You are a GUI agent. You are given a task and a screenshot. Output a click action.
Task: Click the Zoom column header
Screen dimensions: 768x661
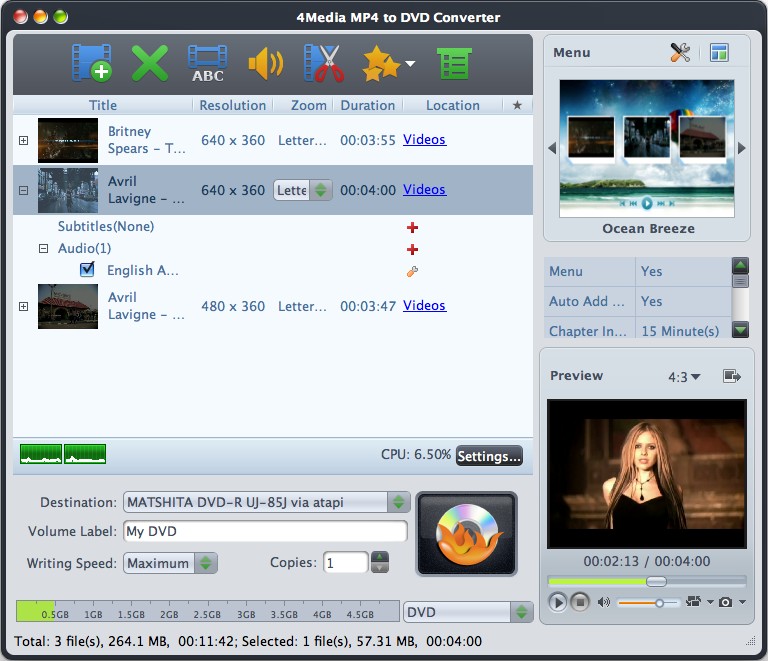309,105
